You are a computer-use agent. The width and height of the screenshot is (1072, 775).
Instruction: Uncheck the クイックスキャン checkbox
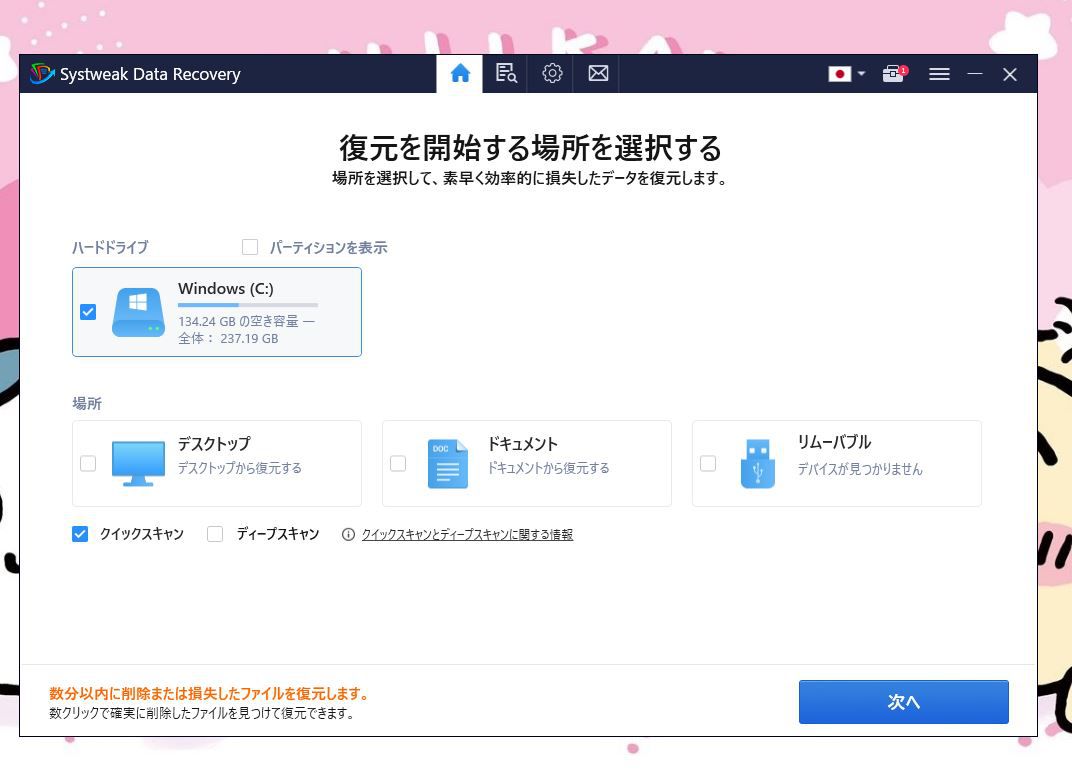point(80,534)
